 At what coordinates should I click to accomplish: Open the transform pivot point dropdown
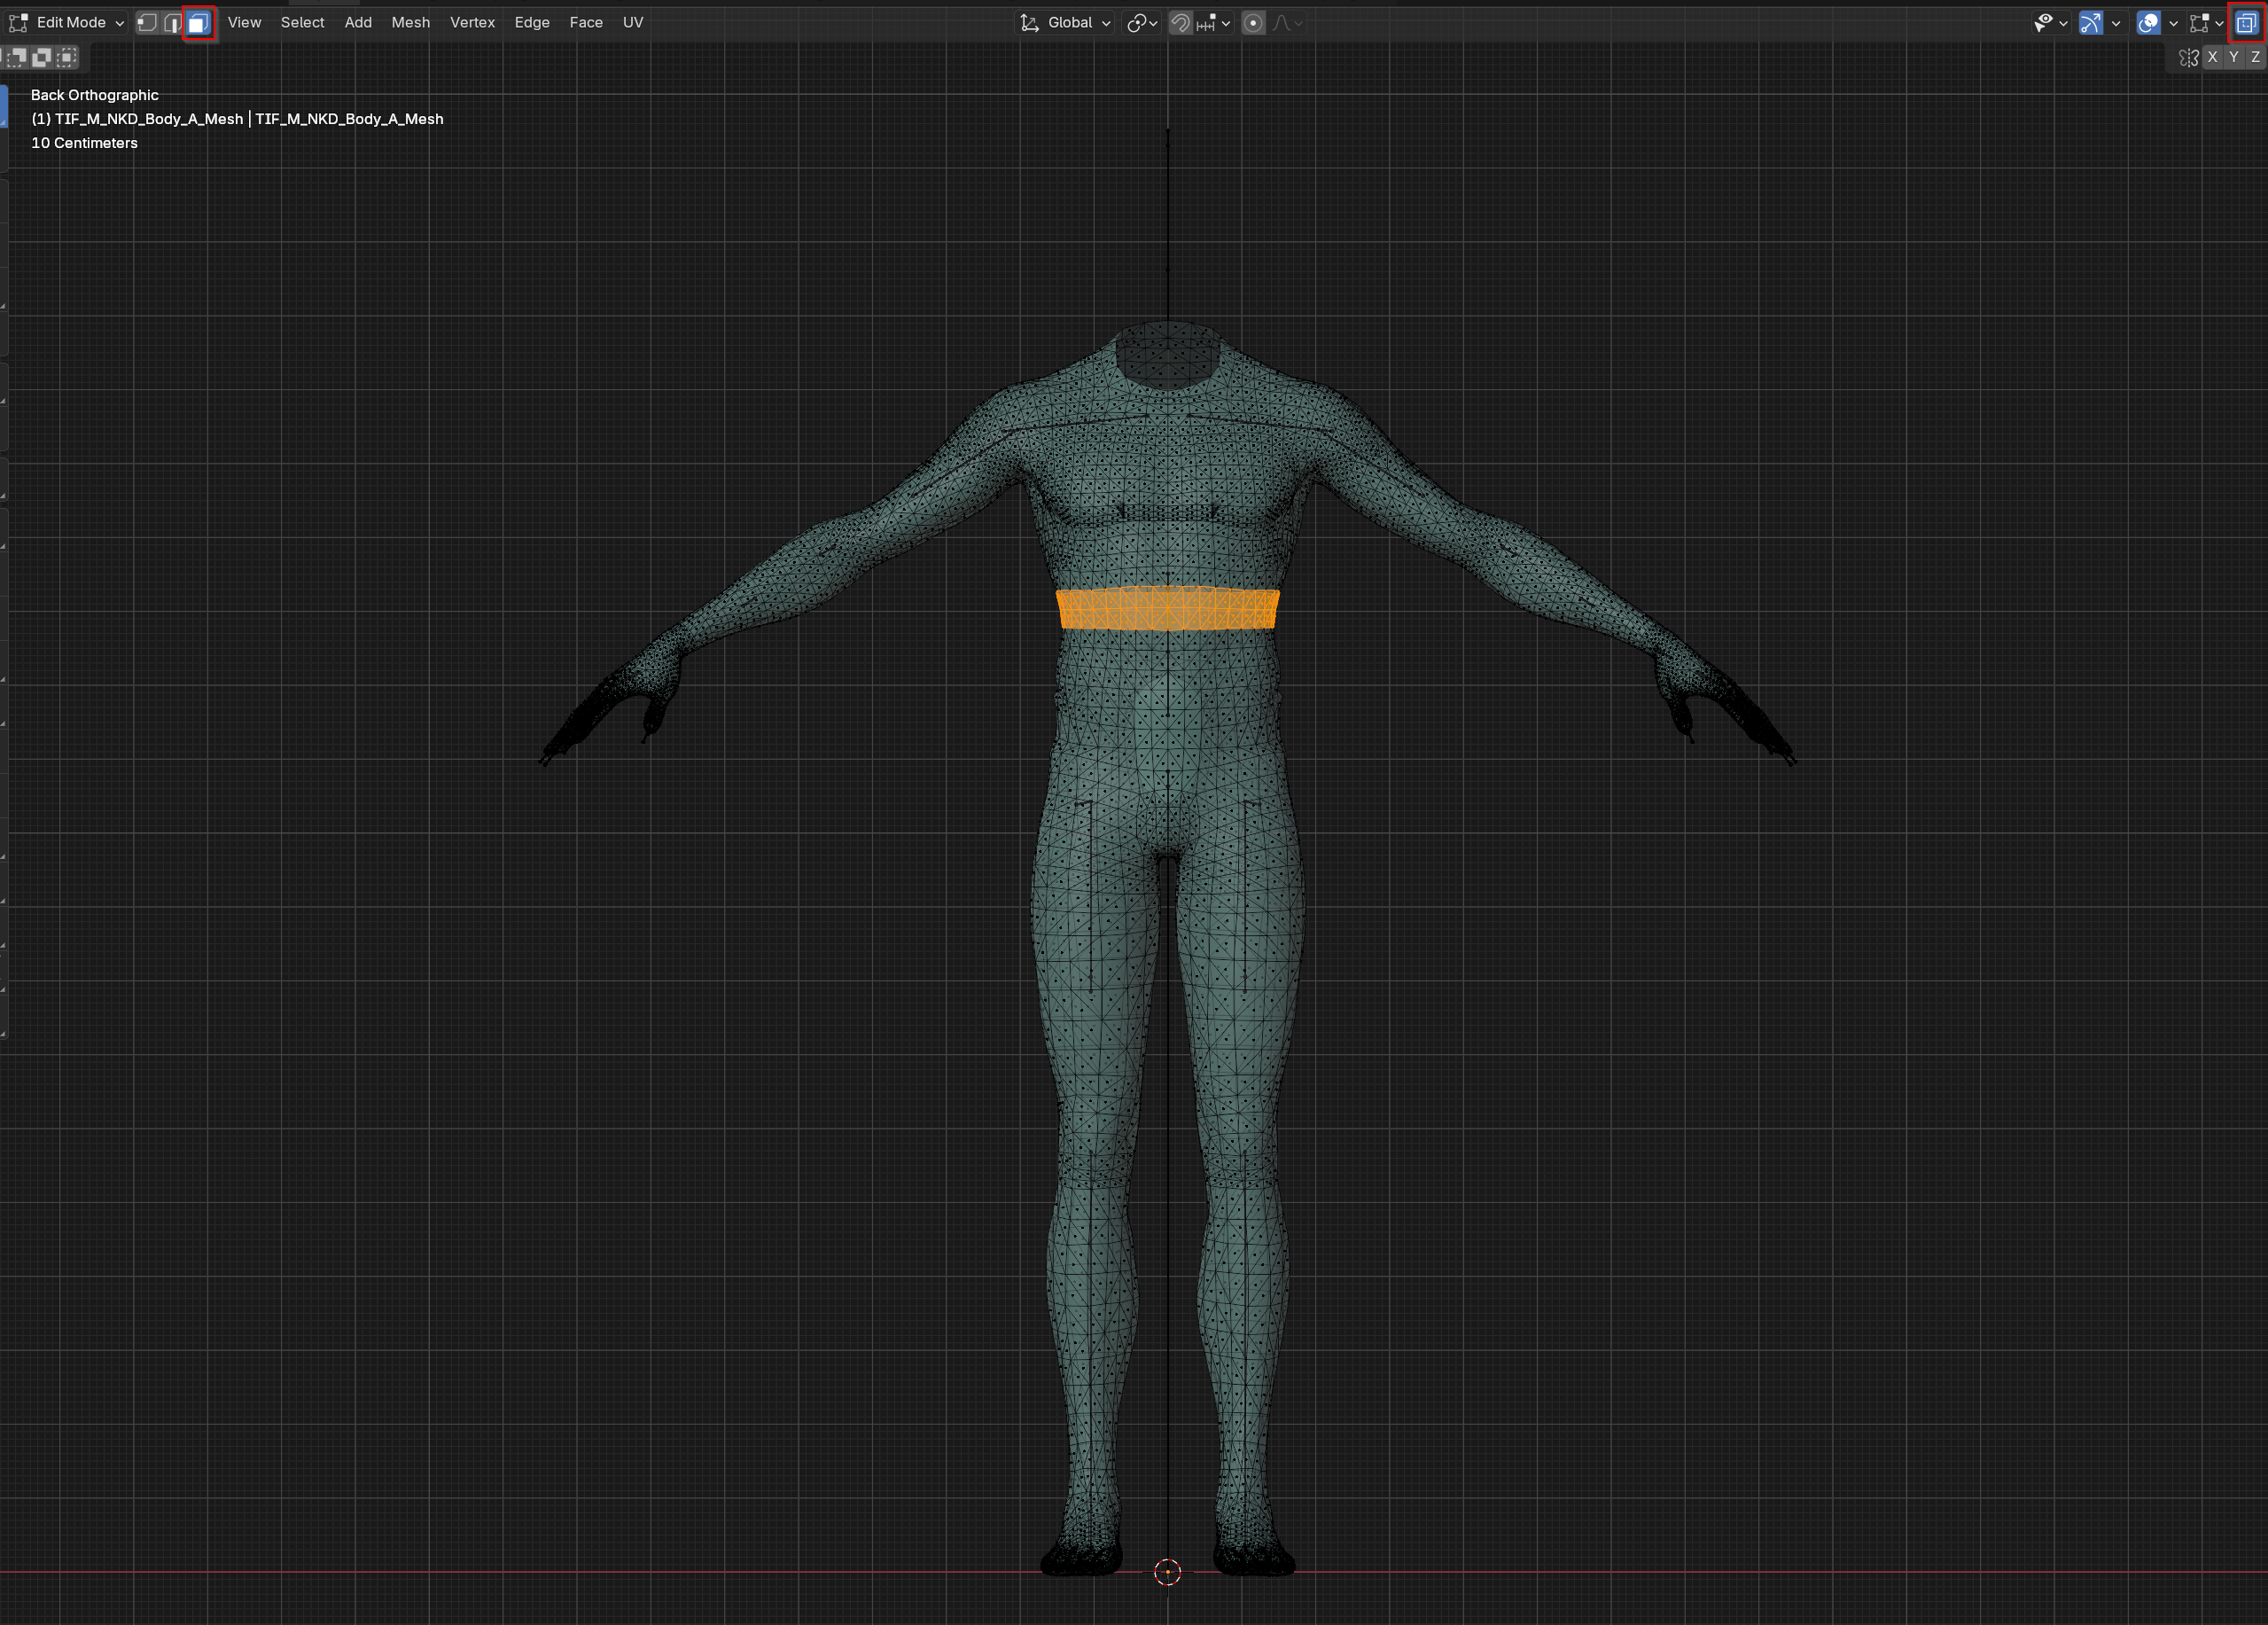[x=1142, y=22]
